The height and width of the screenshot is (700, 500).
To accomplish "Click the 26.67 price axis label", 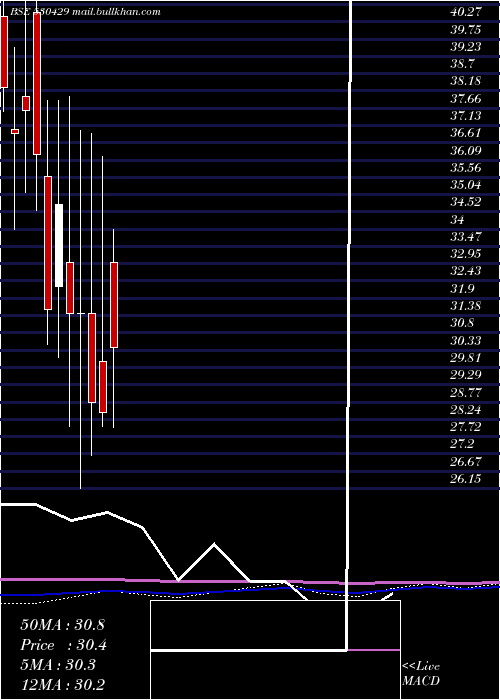I will [x=466, y=462].
